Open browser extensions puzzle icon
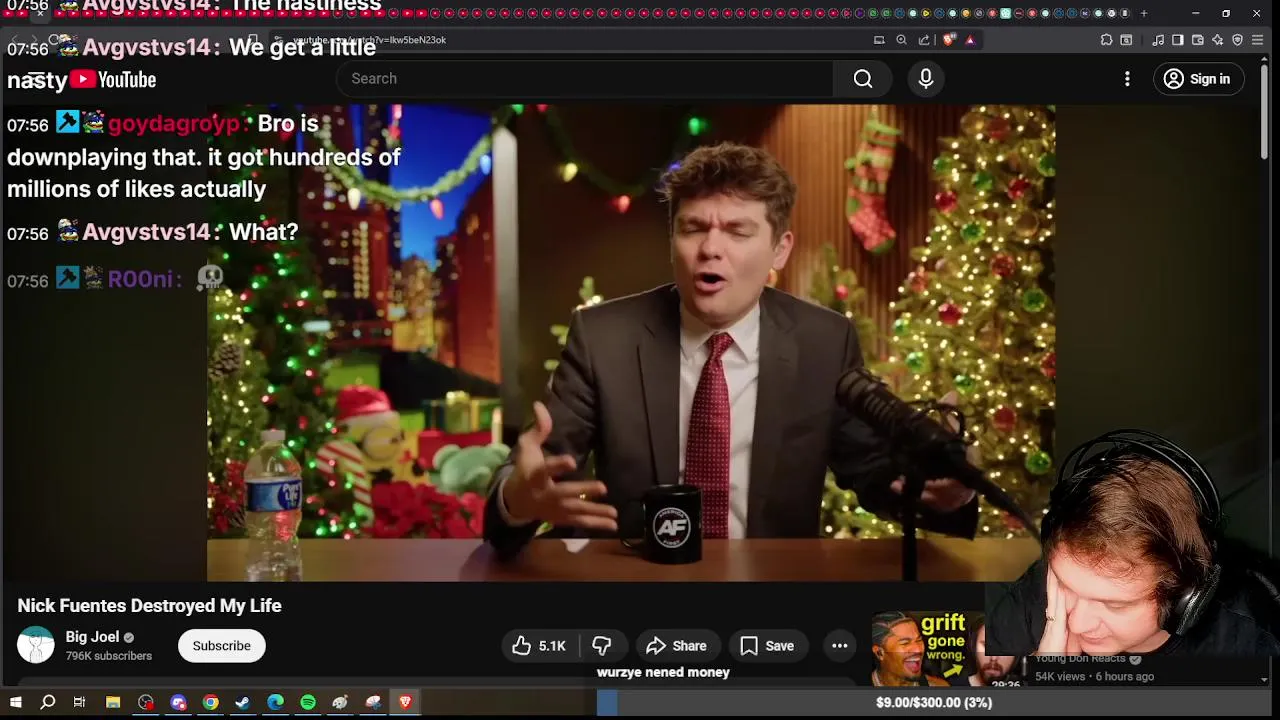Screen dimensions: 1280x720 click(x=1106, y=40)
